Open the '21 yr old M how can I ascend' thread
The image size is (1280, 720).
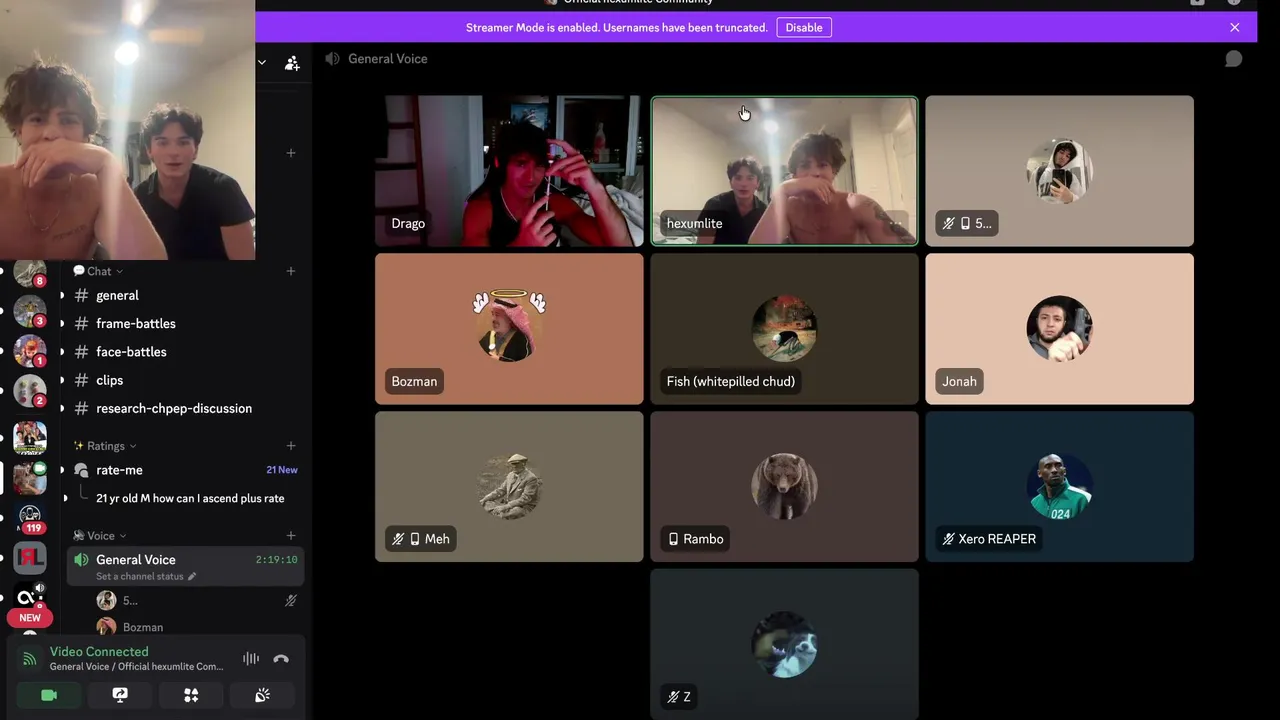(x=190, y=498)
